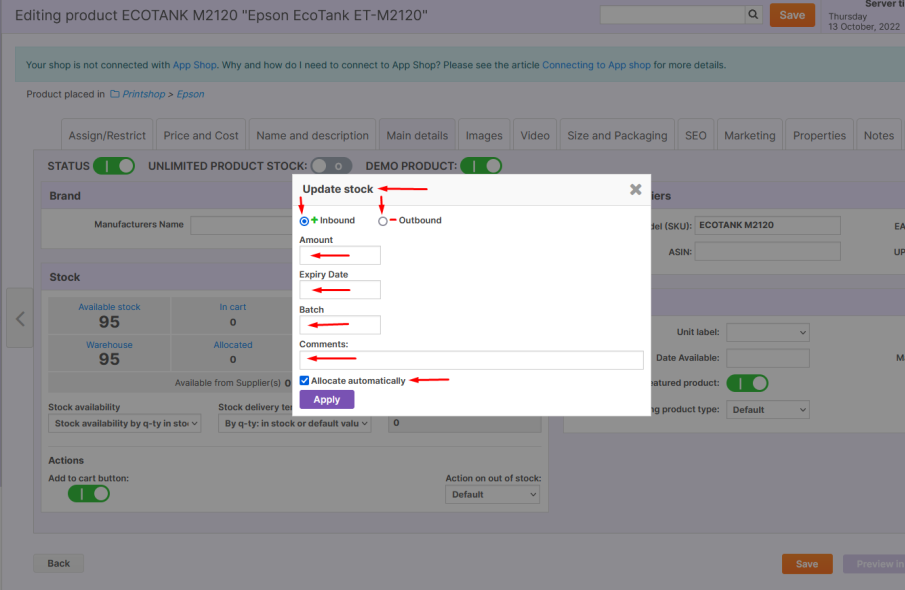Screen dimensions: 905x590
Task: Click the Amount input field
Action: coord(340,255)
